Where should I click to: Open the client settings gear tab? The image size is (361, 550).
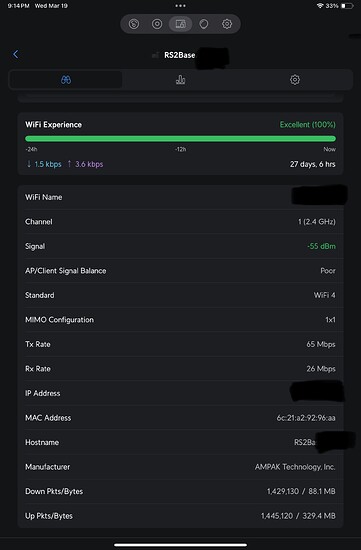[295, 80]
